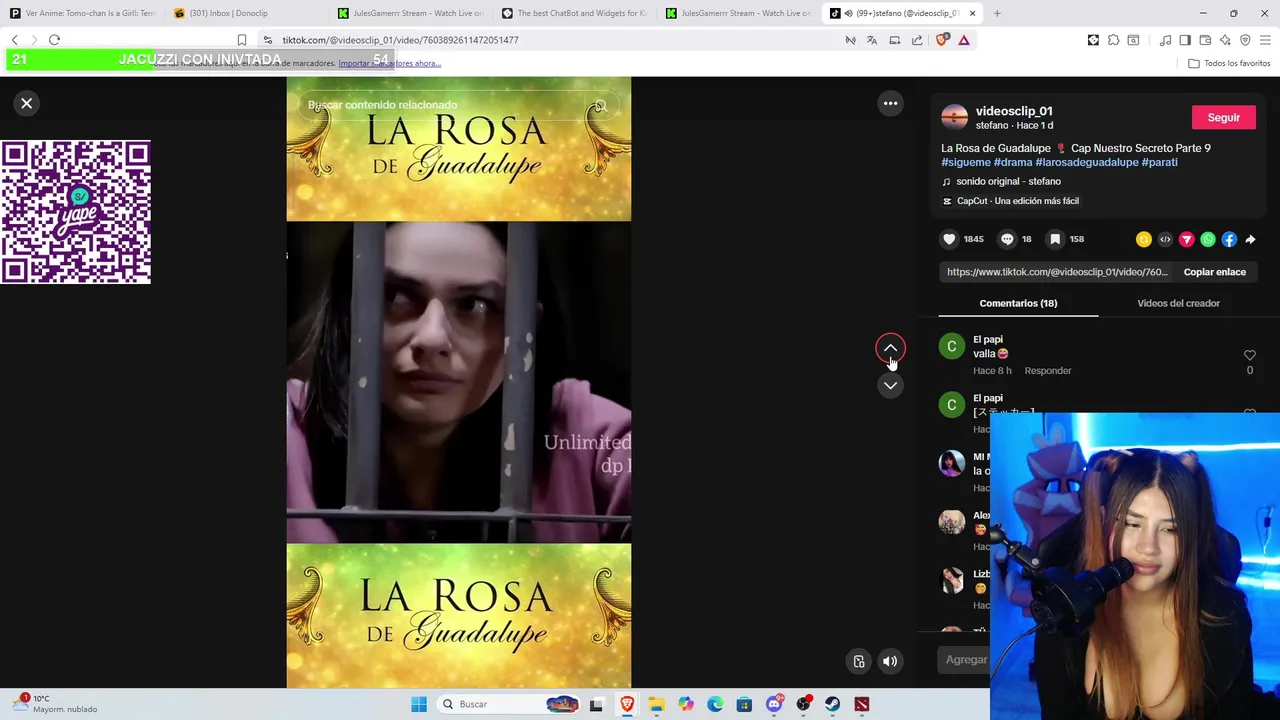The width and height of the screenshot is (1280, 720).
Task: Open the videosclip_01 profile avatar
Action: [955, 117]
